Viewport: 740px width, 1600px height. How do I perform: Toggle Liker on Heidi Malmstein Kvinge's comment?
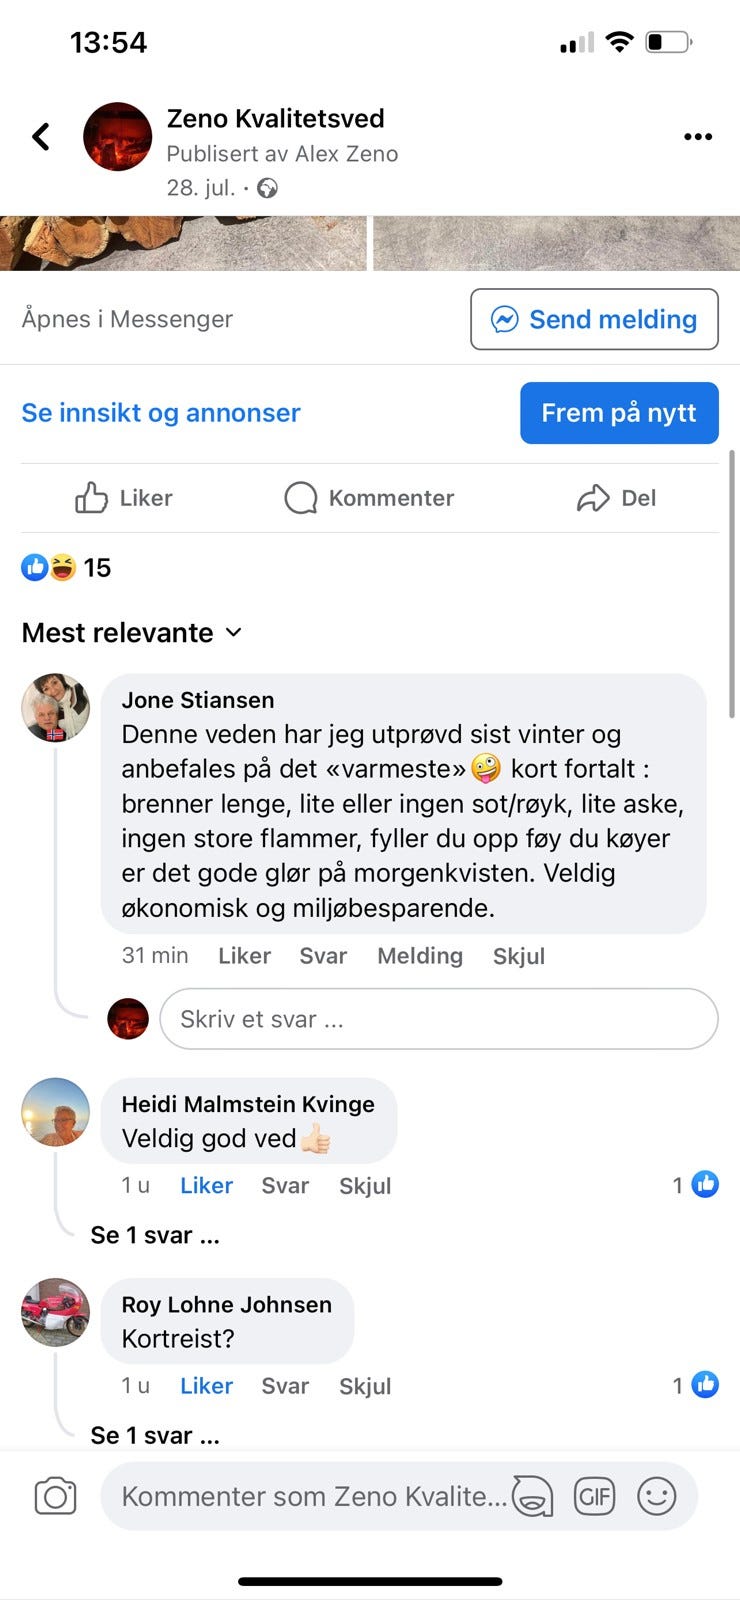(206, 1185)
